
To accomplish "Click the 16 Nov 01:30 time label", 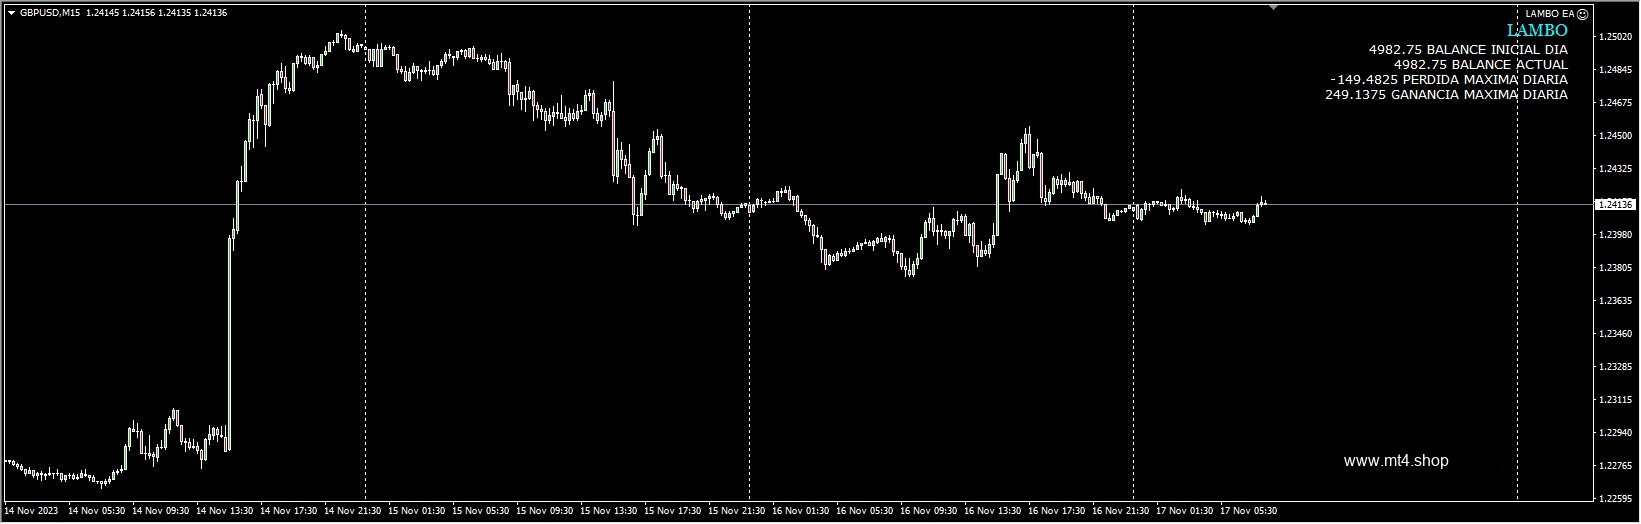I will 800,510.
